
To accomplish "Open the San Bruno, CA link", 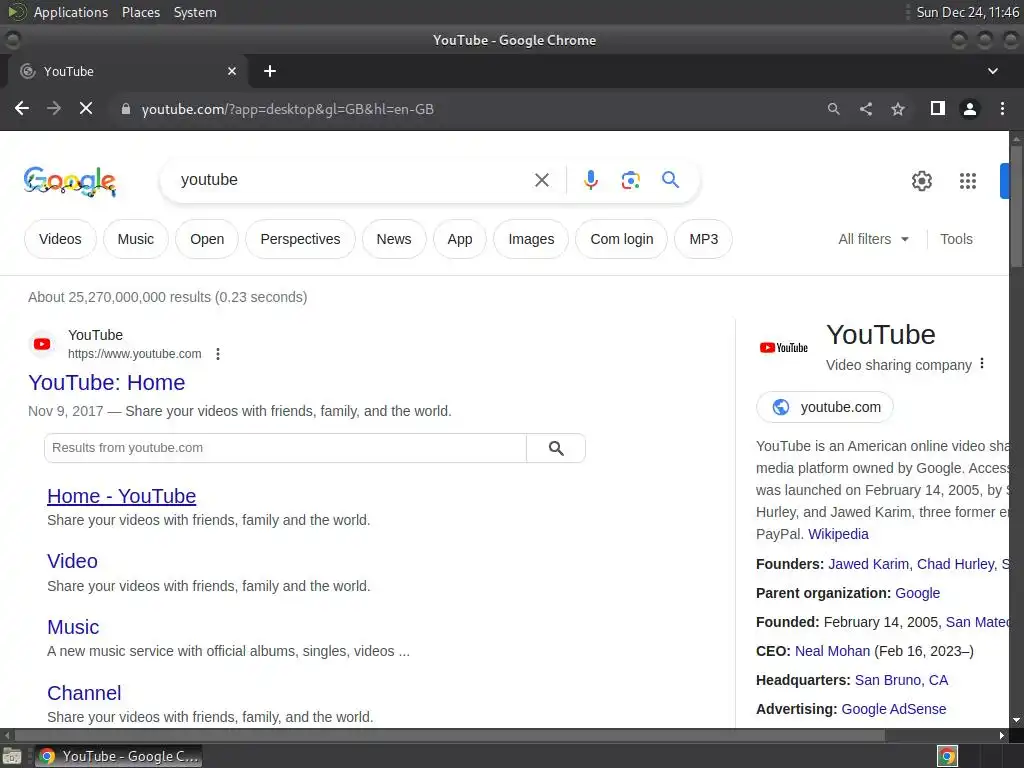I will (901, 680).
